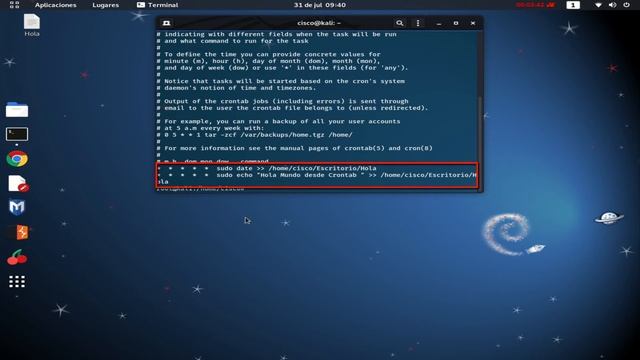This screenshot has height=360, width=640.
Task: Minimize the terminal window
Action: coord(439,23)
